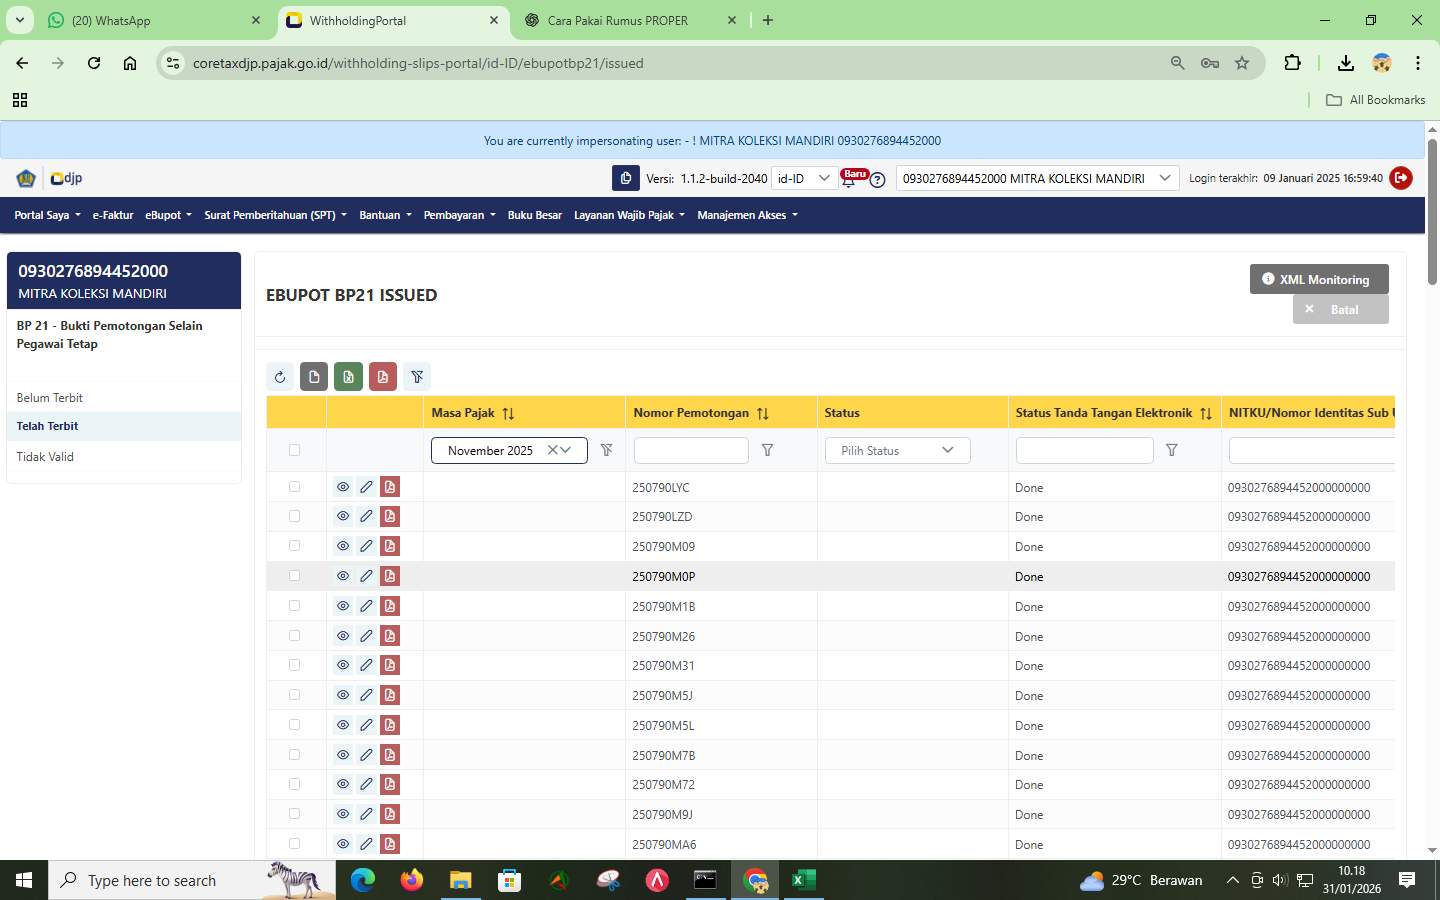This screenshot has height=900, width=1440.
Task: Select Belum Terbit in sidebar
Action: click(49, 397)
